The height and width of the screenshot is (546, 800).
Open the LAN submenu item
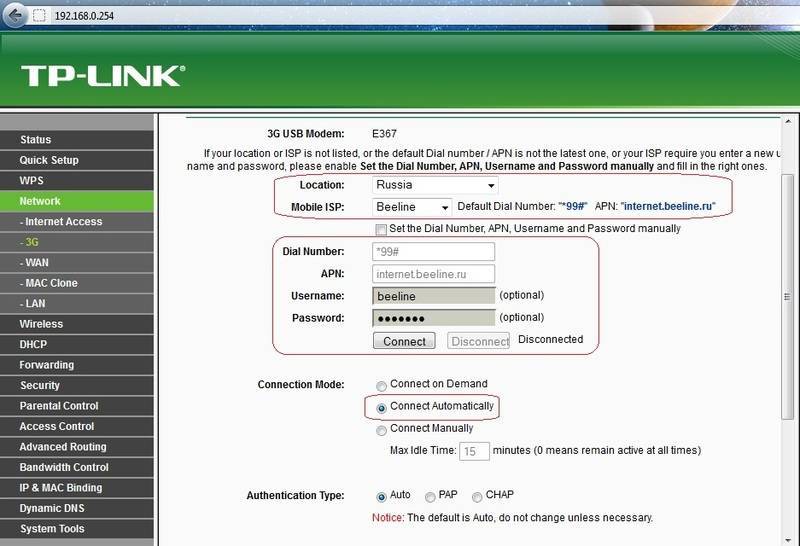click(x=77, y=303)
